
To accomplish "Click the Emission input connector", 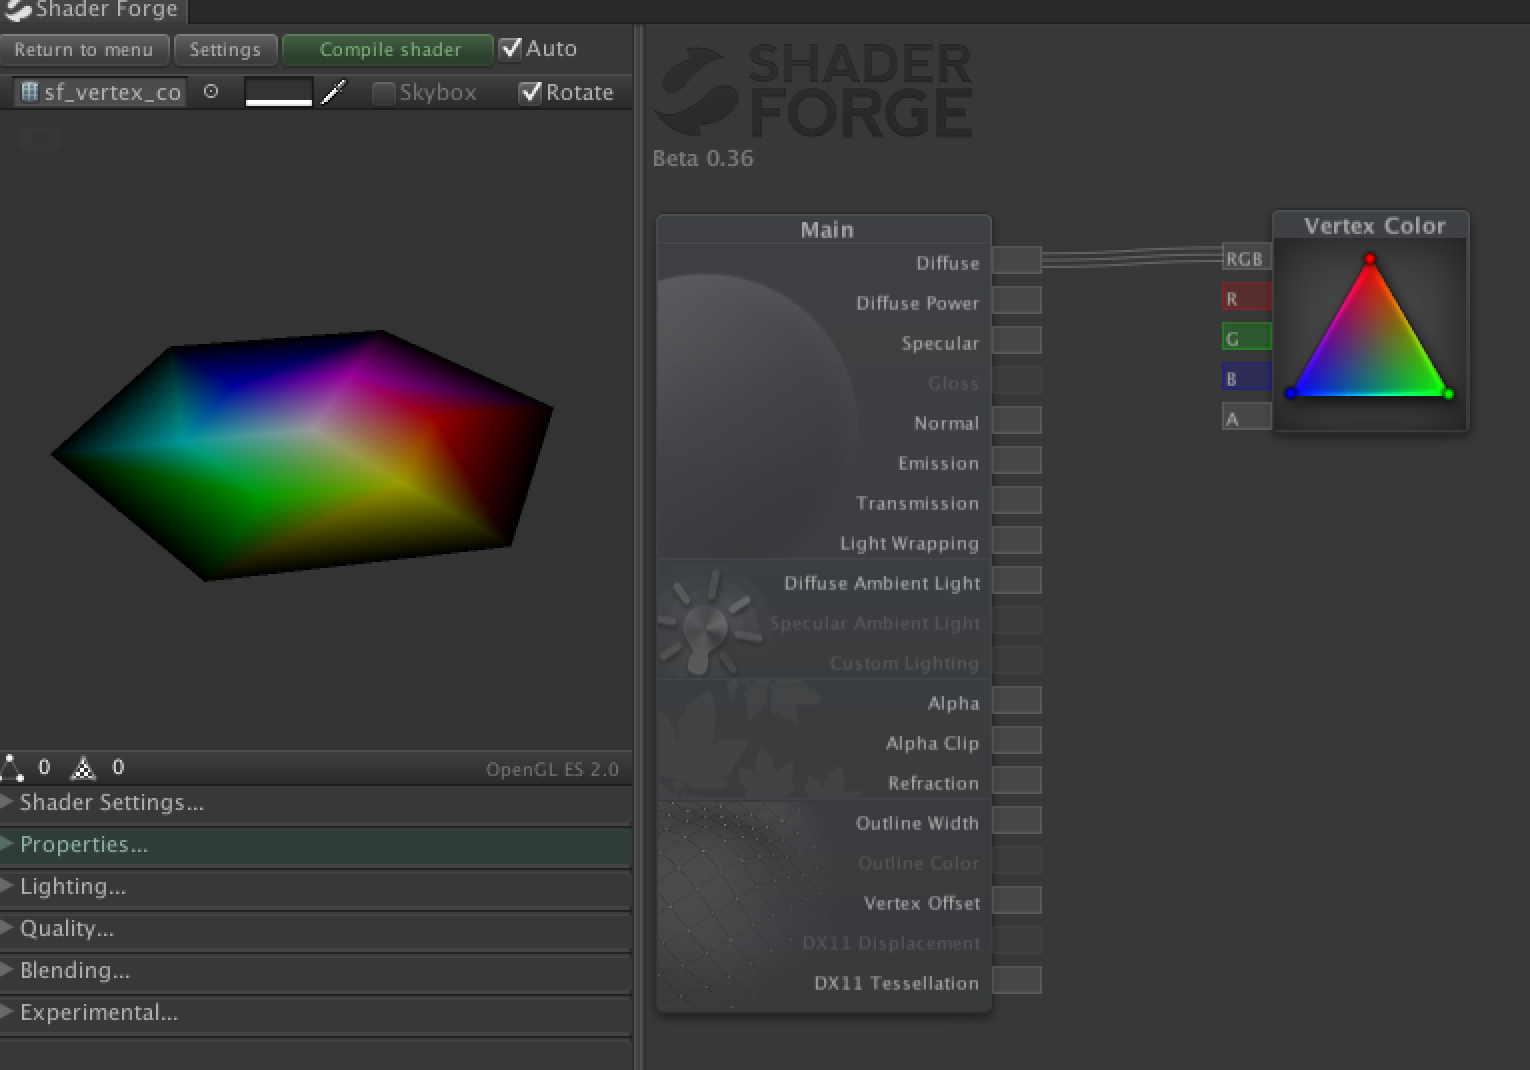I will pyautogui.click(x=1017, y=460).
